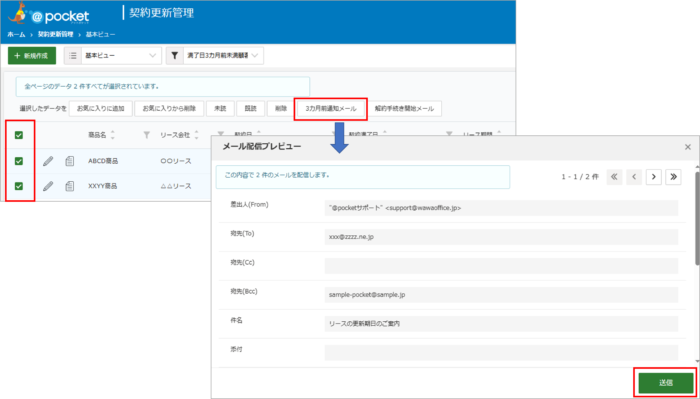Click the sort arrows on リース会社 column
Image resolution: width=700 pixels, height=399 pixels.
coord(196,135)
